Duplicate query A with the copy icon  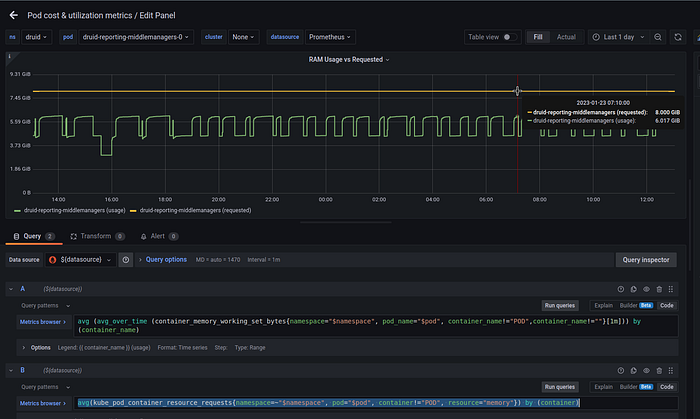633,289
